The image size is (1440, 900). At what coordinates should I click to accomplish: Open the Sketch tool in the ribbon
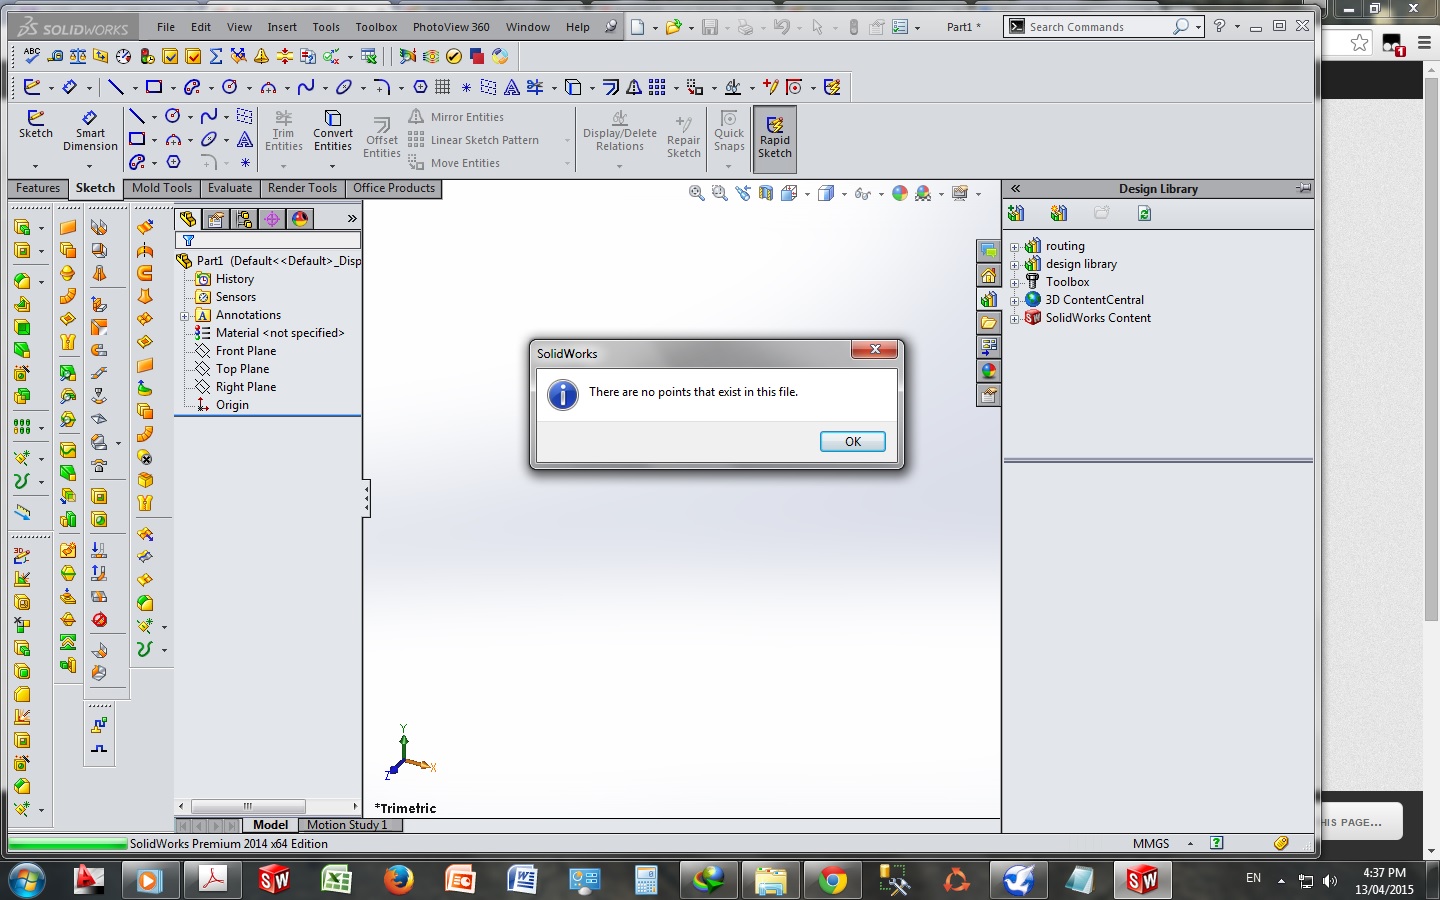click(x=35, y=125)
